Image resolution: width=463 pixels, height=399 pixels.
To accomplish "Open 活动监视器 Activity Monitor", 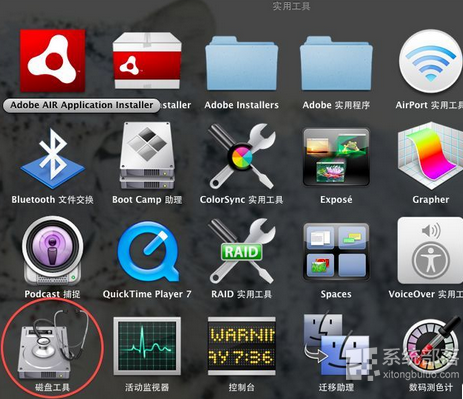I will [x=147, y=346].
